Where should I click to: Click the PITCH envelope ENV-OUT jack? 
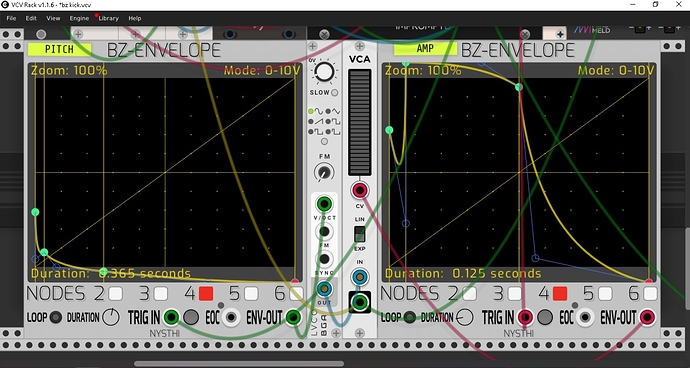tap(293, 317)
